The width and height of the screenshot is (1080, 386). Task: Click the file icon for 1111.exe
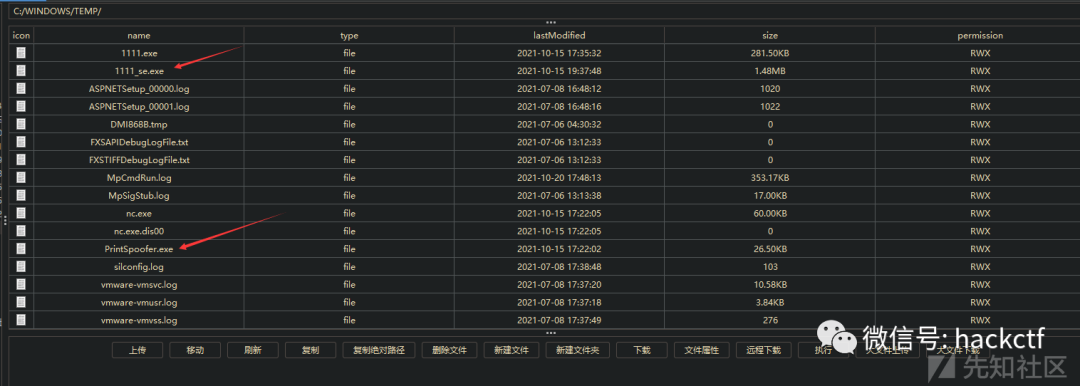click(21, 52)
